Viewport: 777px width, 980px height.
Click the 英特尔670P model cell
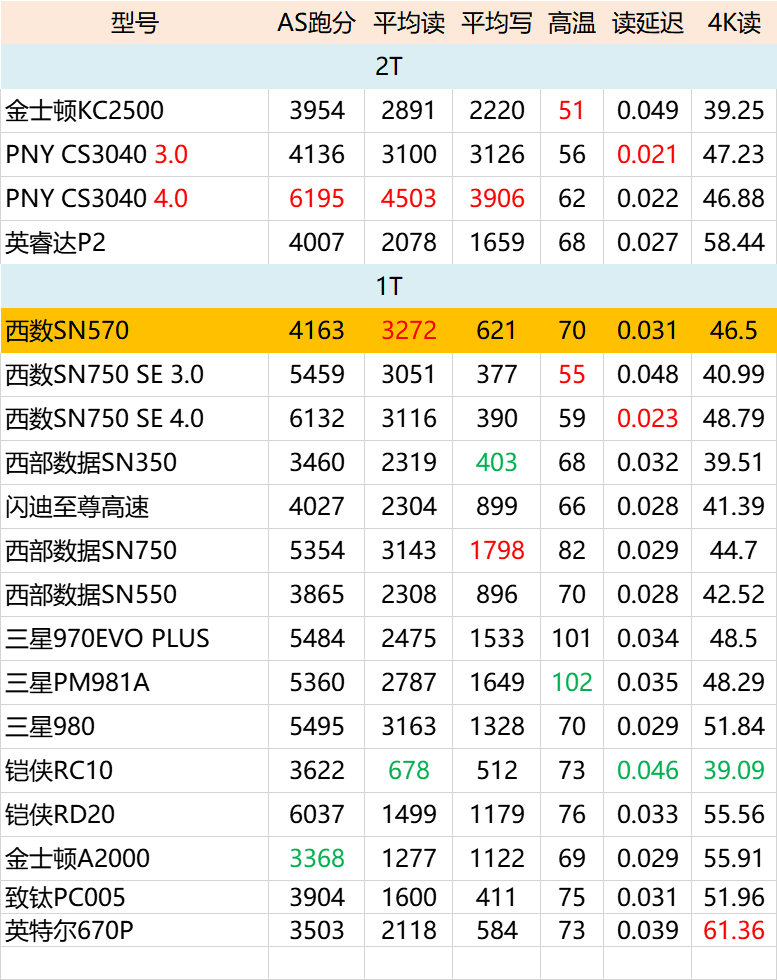[134, 930]
